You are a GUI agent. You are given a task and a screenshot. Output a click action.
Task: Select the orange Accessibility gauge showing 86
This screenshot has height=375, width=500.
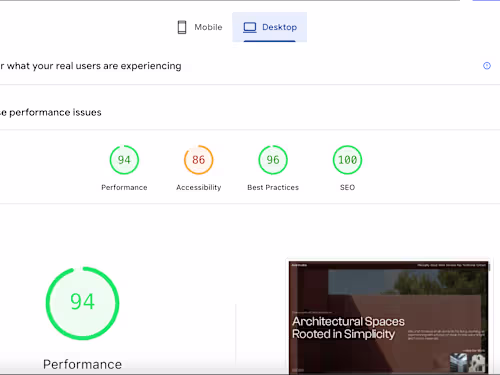point(199,160)
